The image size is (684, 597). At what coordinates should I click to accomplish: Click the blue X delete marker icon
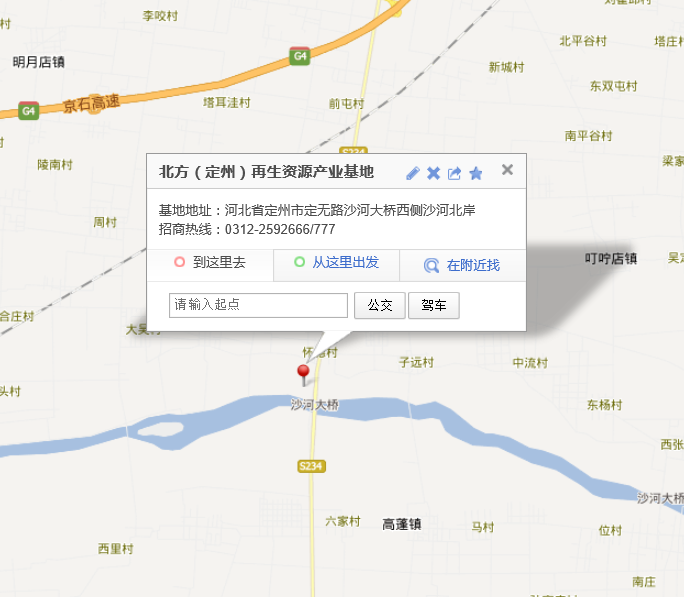(434, 173)
